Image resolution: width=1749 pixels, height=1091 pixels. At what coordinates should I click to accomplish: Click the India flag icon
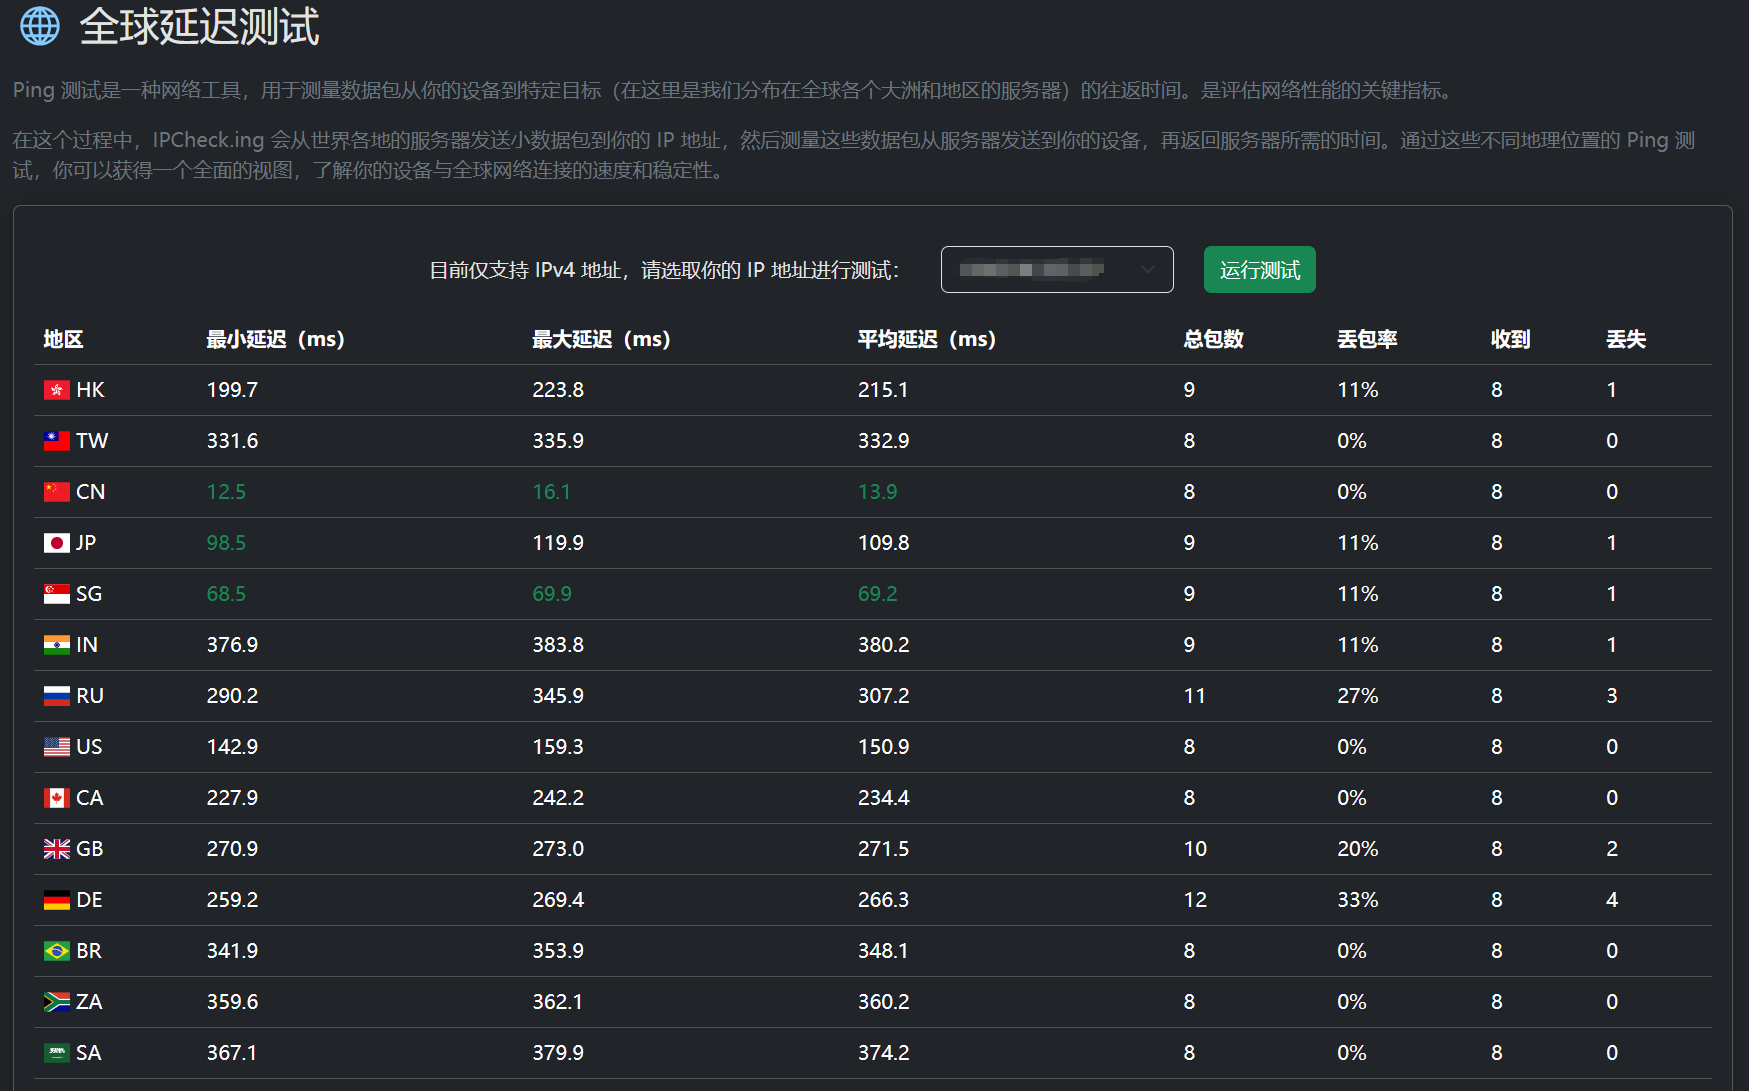pyautogui.click(x=57, y=645)
